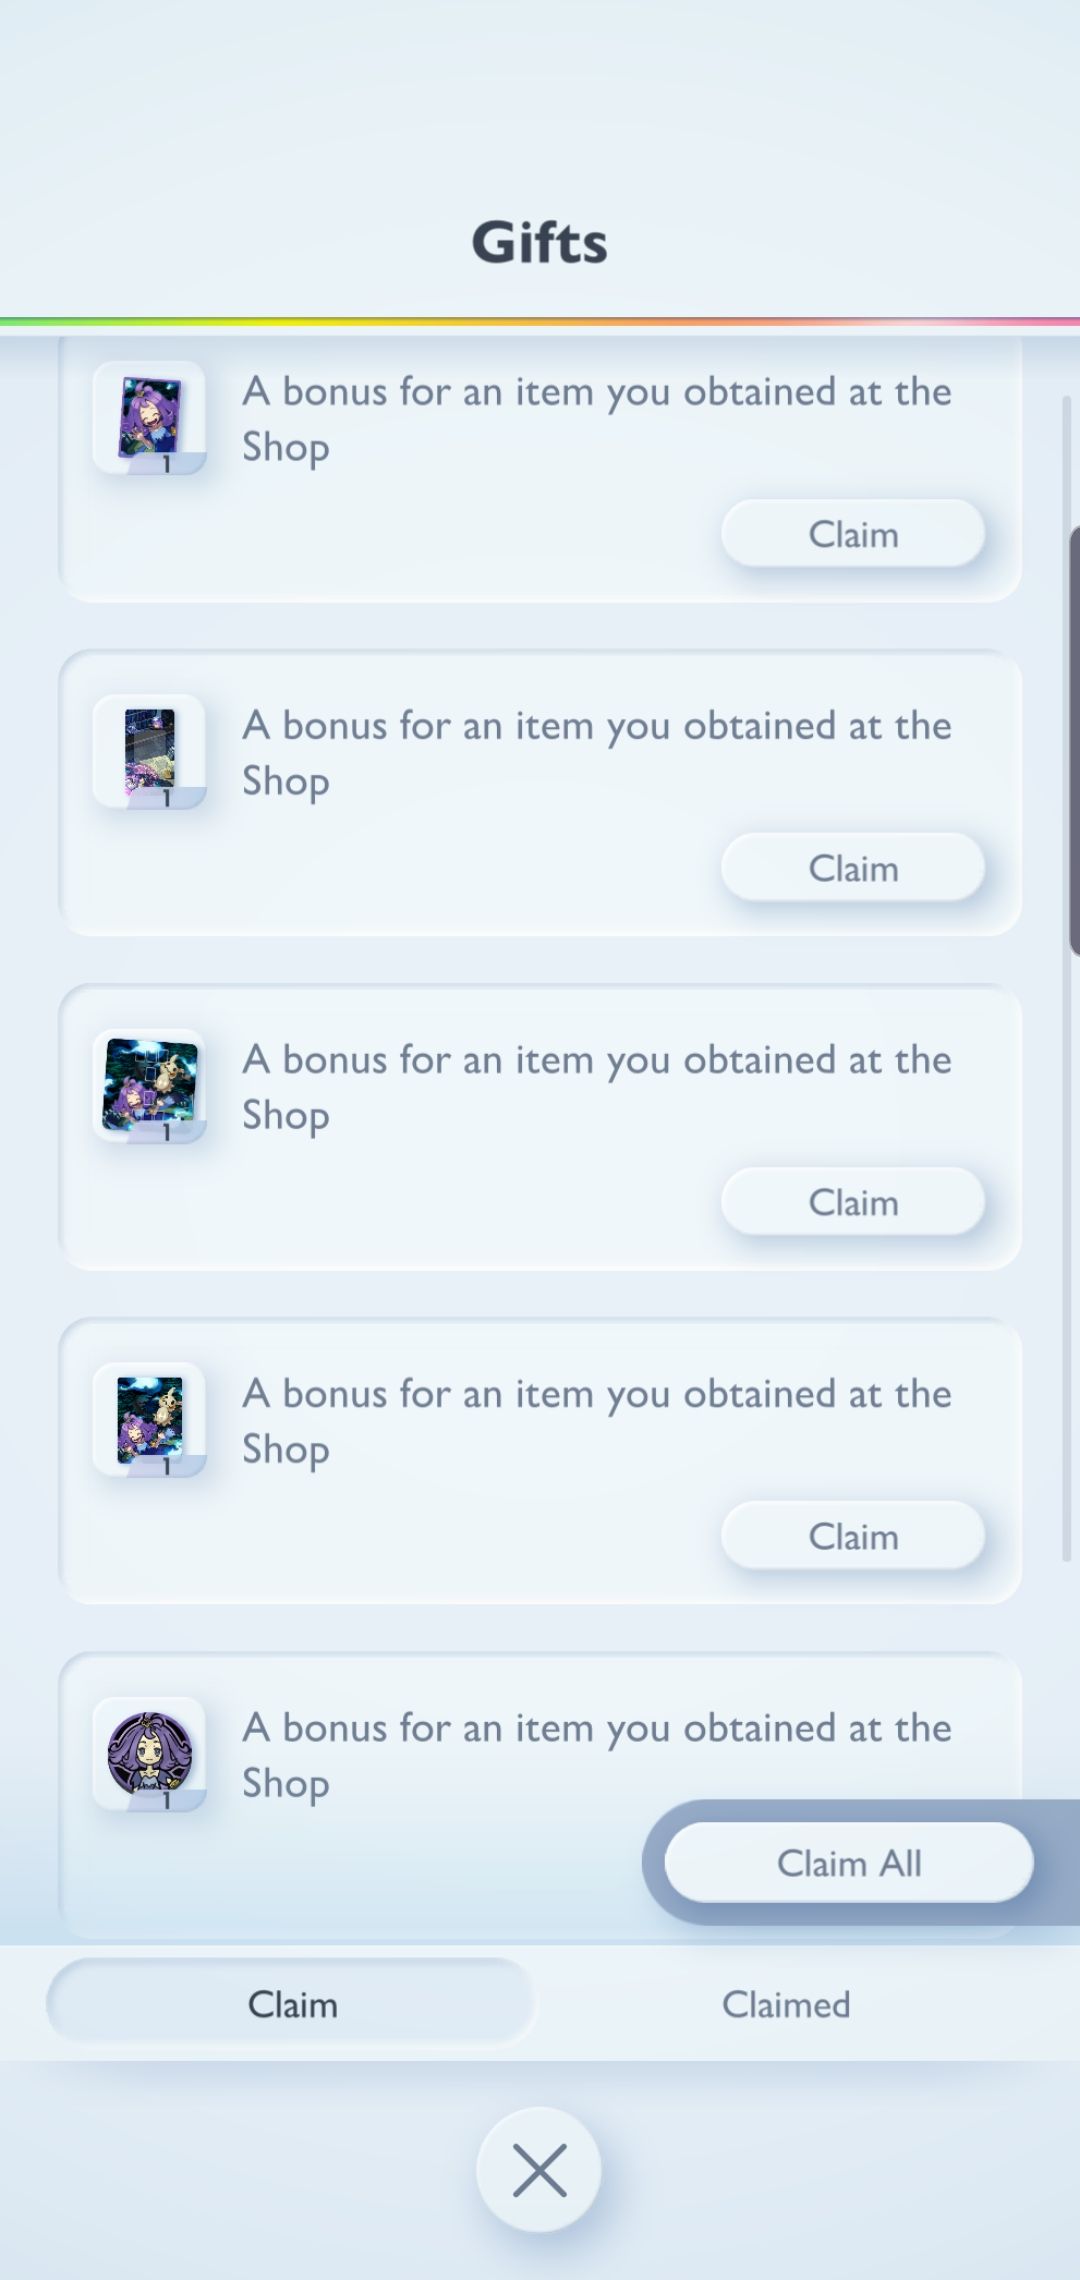Image resolution: width=1080 pixels, height=2280 pixels.
Task: Claim the tall playmat gift
Action: pyautogui.click(x=852, y=868)
